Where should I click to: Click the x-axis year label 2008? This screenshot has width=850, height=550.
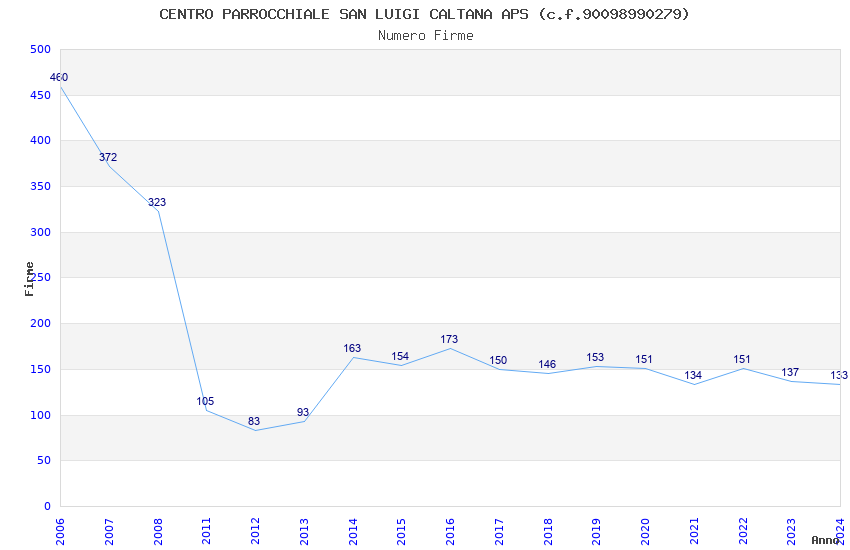coord(157,531)
